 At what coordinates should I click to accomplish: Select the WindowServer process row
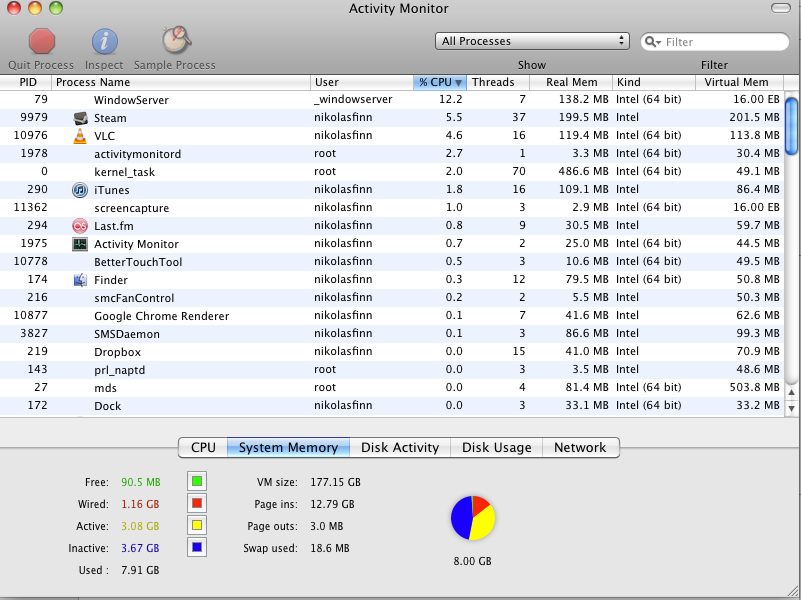point(392,100)
